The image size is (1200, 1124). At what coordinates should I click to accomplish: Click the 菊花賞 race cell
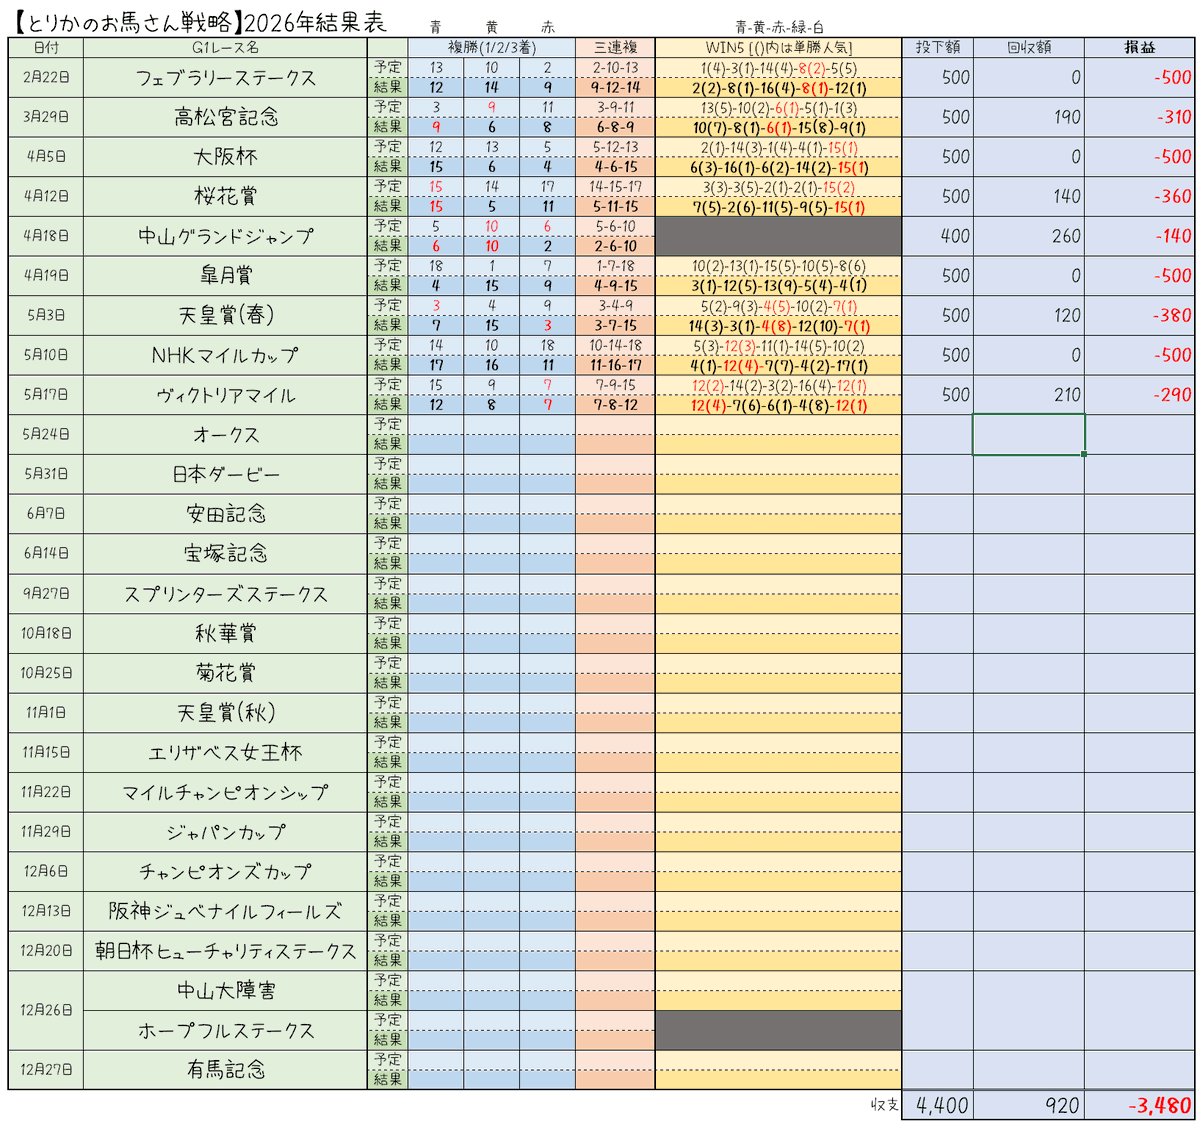(x=225, y=672)
